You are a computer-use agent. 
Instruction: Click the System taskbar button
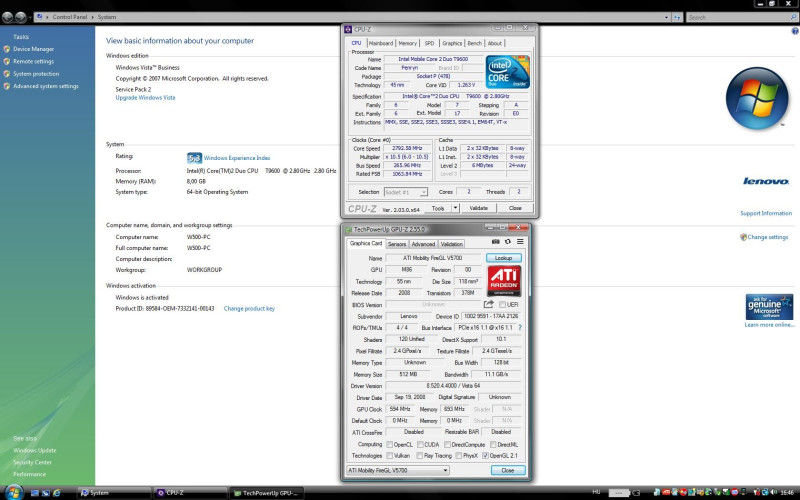click(x=114, y=493)
